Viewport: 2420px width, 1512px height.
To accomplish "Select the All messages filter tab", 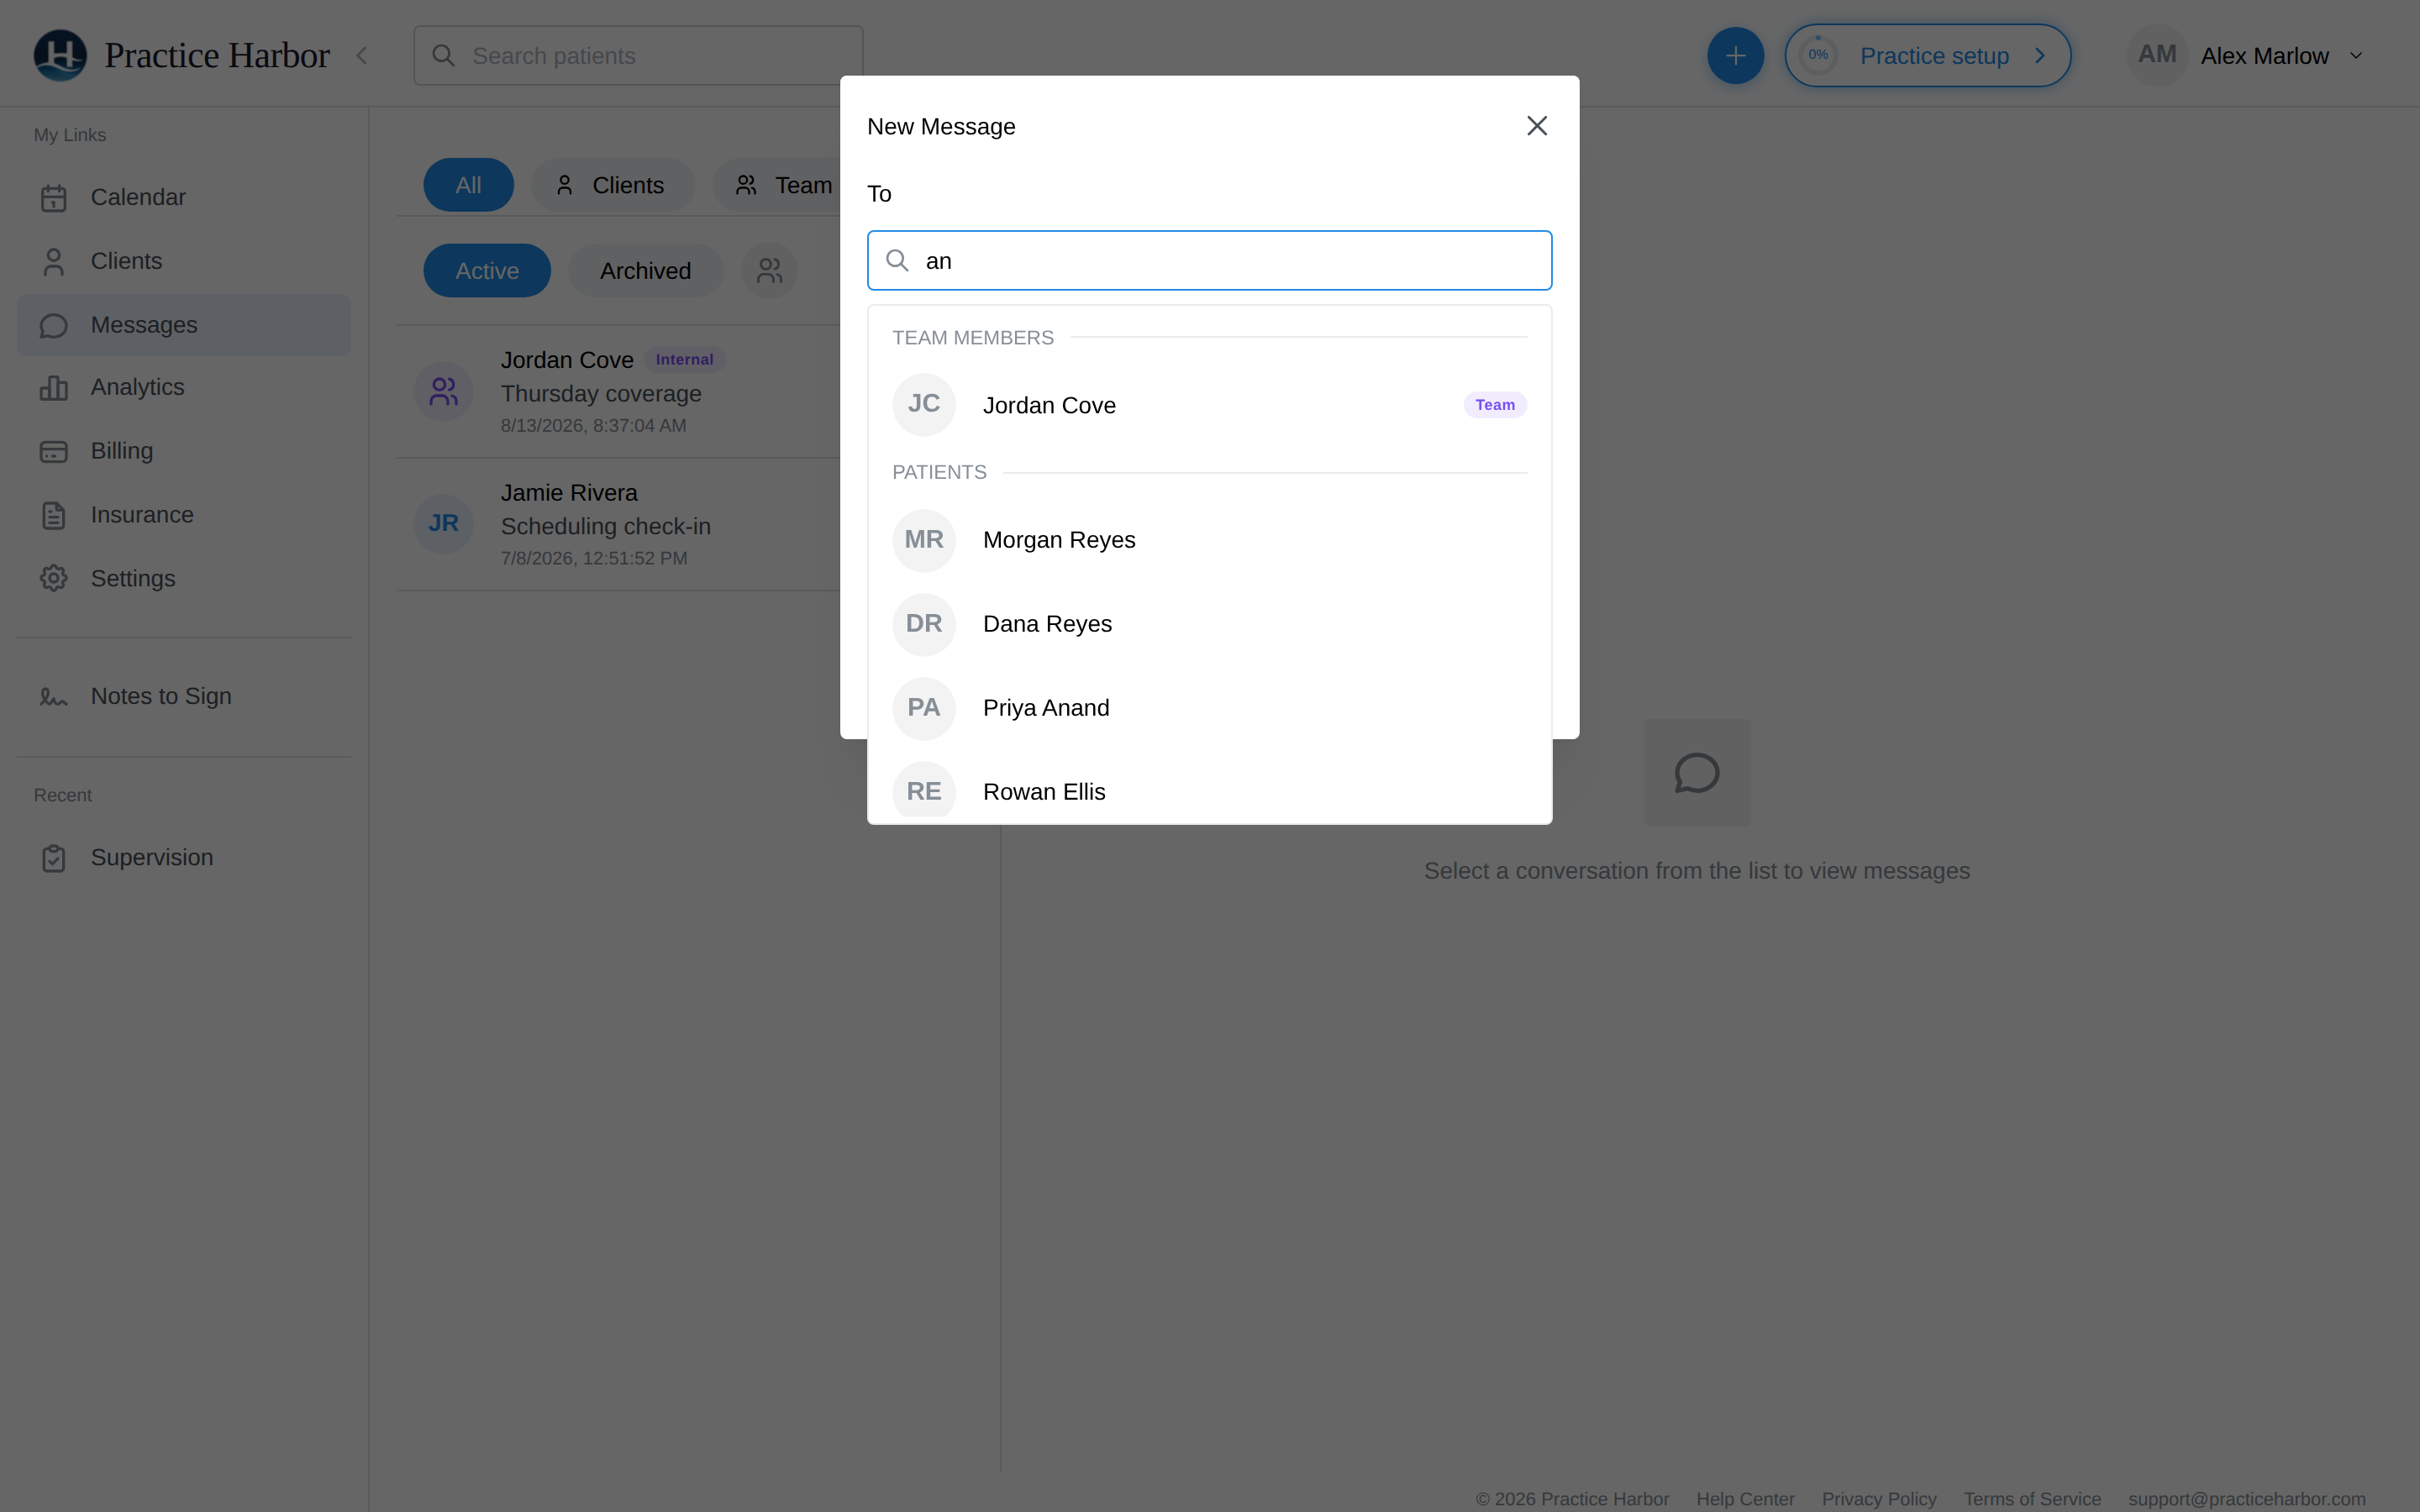I will click(468, 185).
